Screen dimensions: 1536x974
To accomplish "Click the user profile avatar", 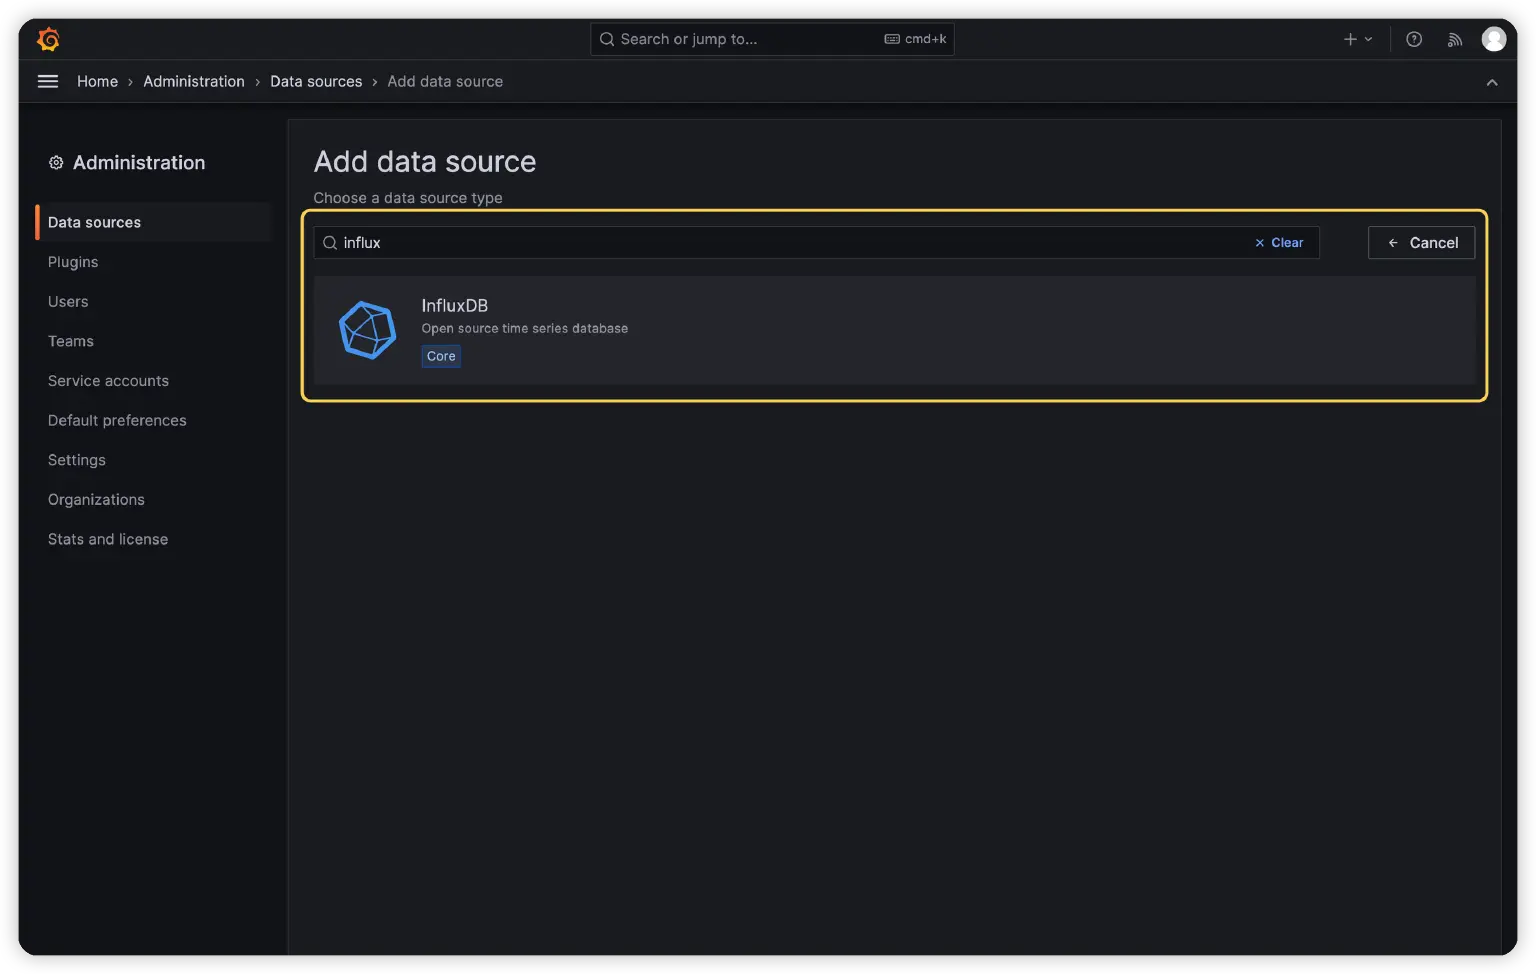I will pos(1493,39).
